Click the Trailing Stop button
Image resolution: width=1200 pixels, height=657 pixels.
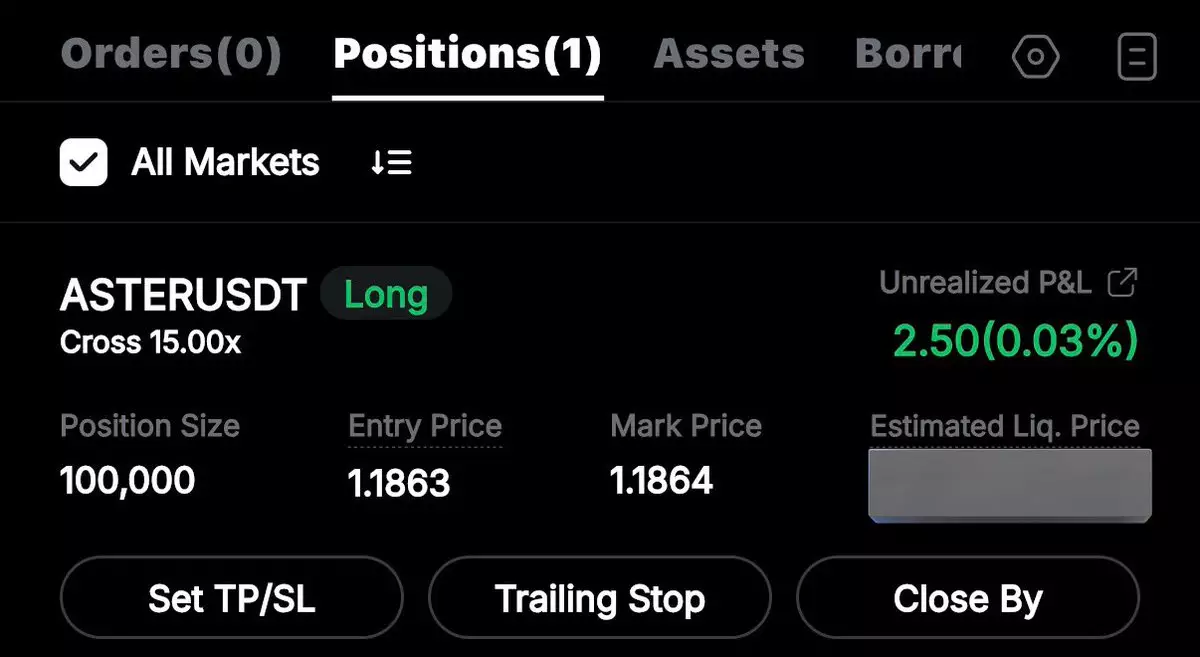click(600, 599)
